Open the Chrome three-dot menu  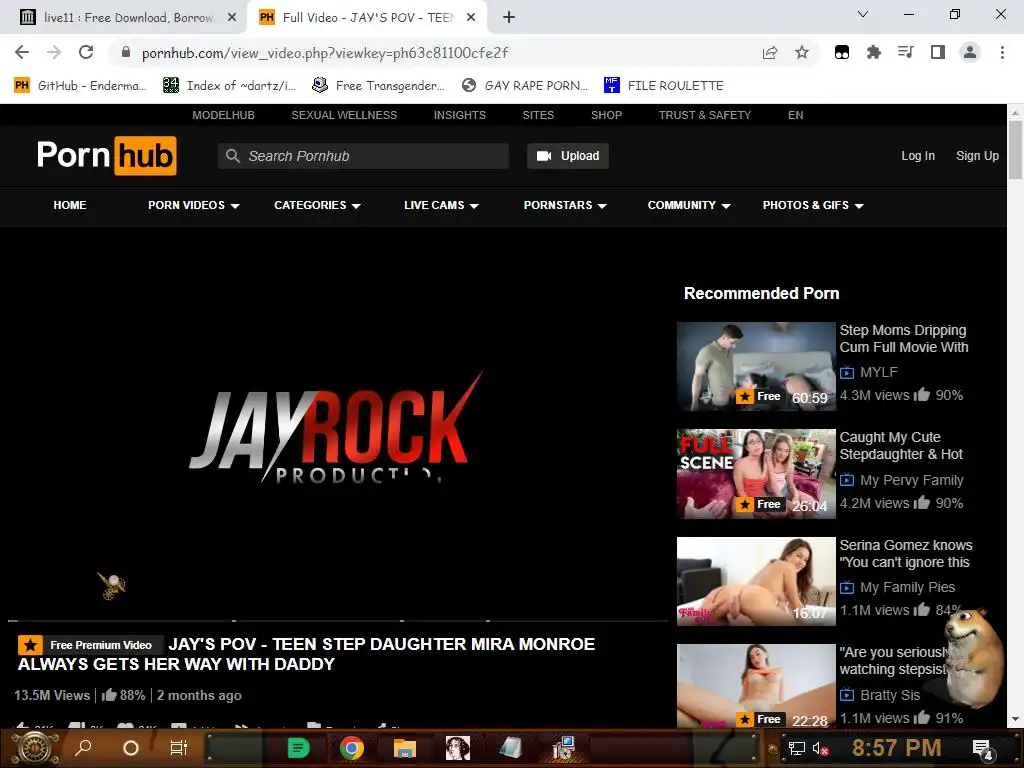[x=1002, y=52]
